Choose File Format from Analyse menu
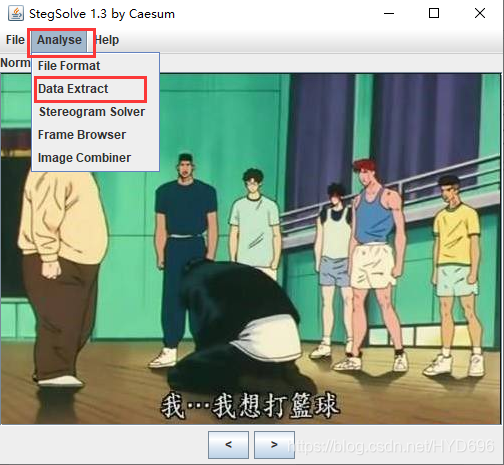This screenshot has height=465, width=504. point(95,66)
